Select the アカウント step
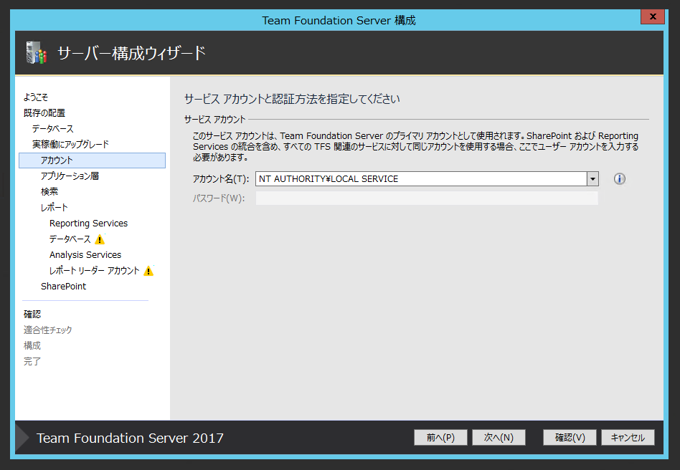 [x=92, y=160]
